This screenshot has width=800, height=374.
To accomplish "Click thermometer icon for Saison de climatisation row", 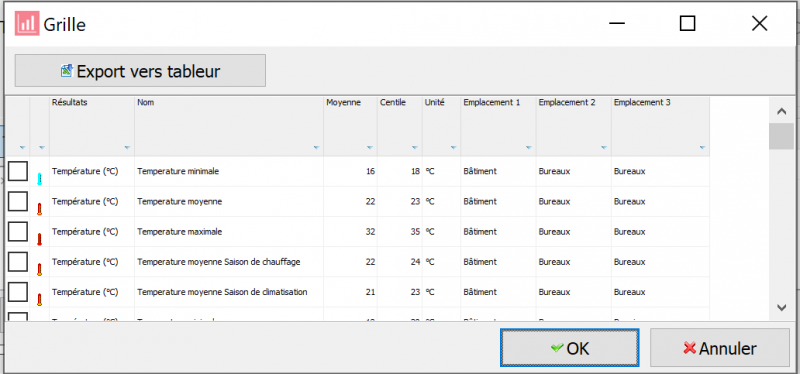I will coord(39,299).
